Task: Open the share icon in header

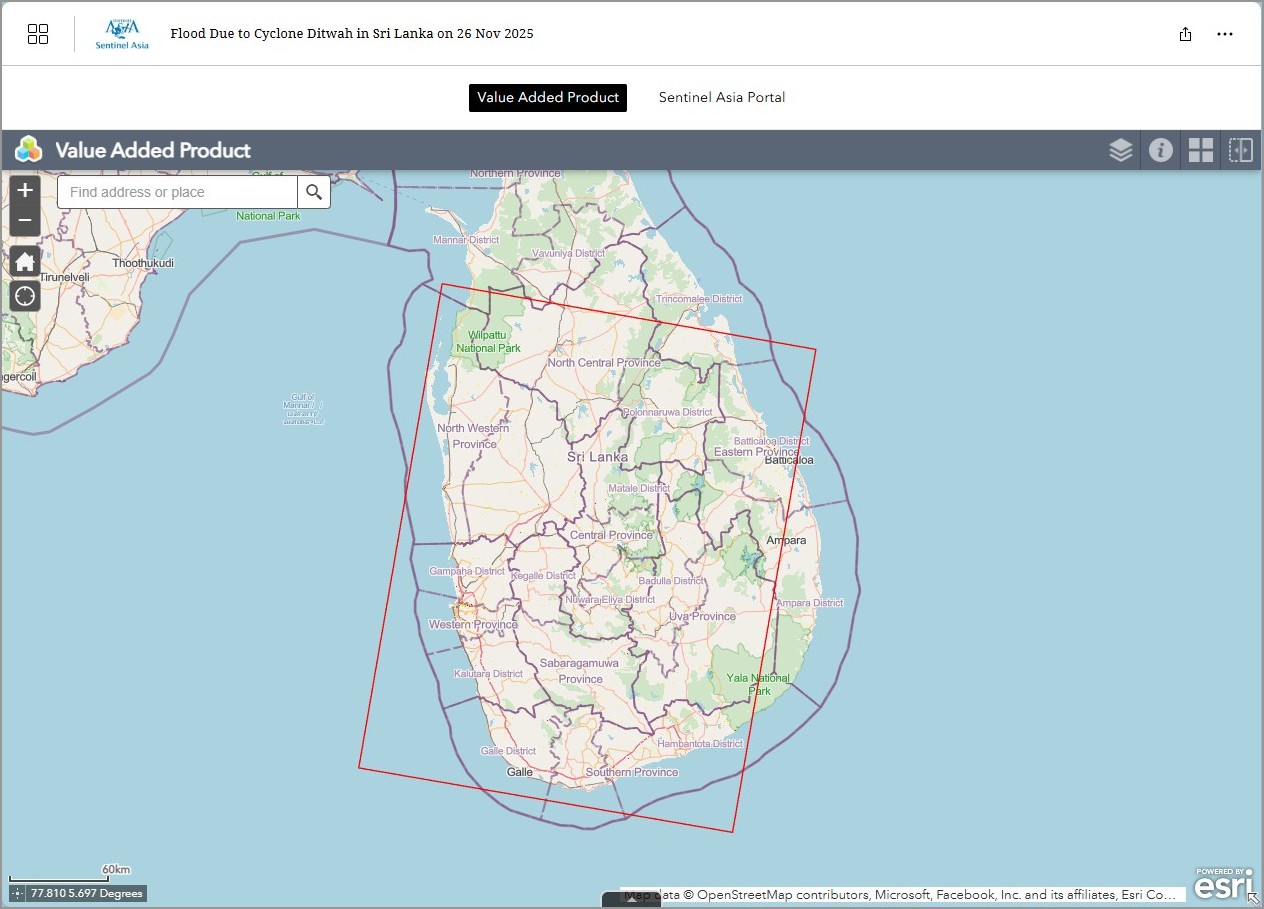Action: point(1185,34)
